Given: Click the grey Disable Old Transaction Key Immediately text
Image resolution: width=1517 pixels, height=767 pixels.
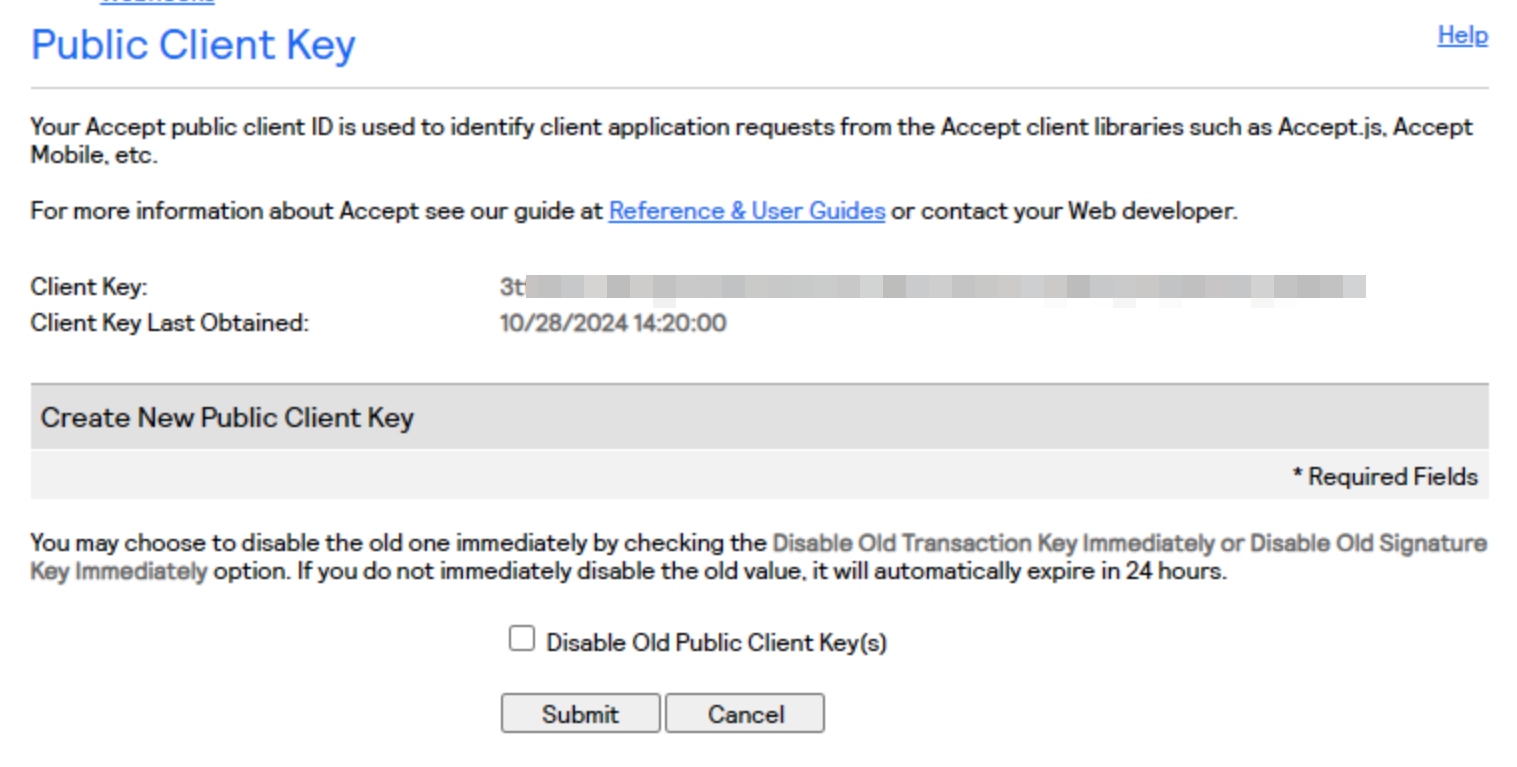Looking at the screenshot, I should click(993, 544).
